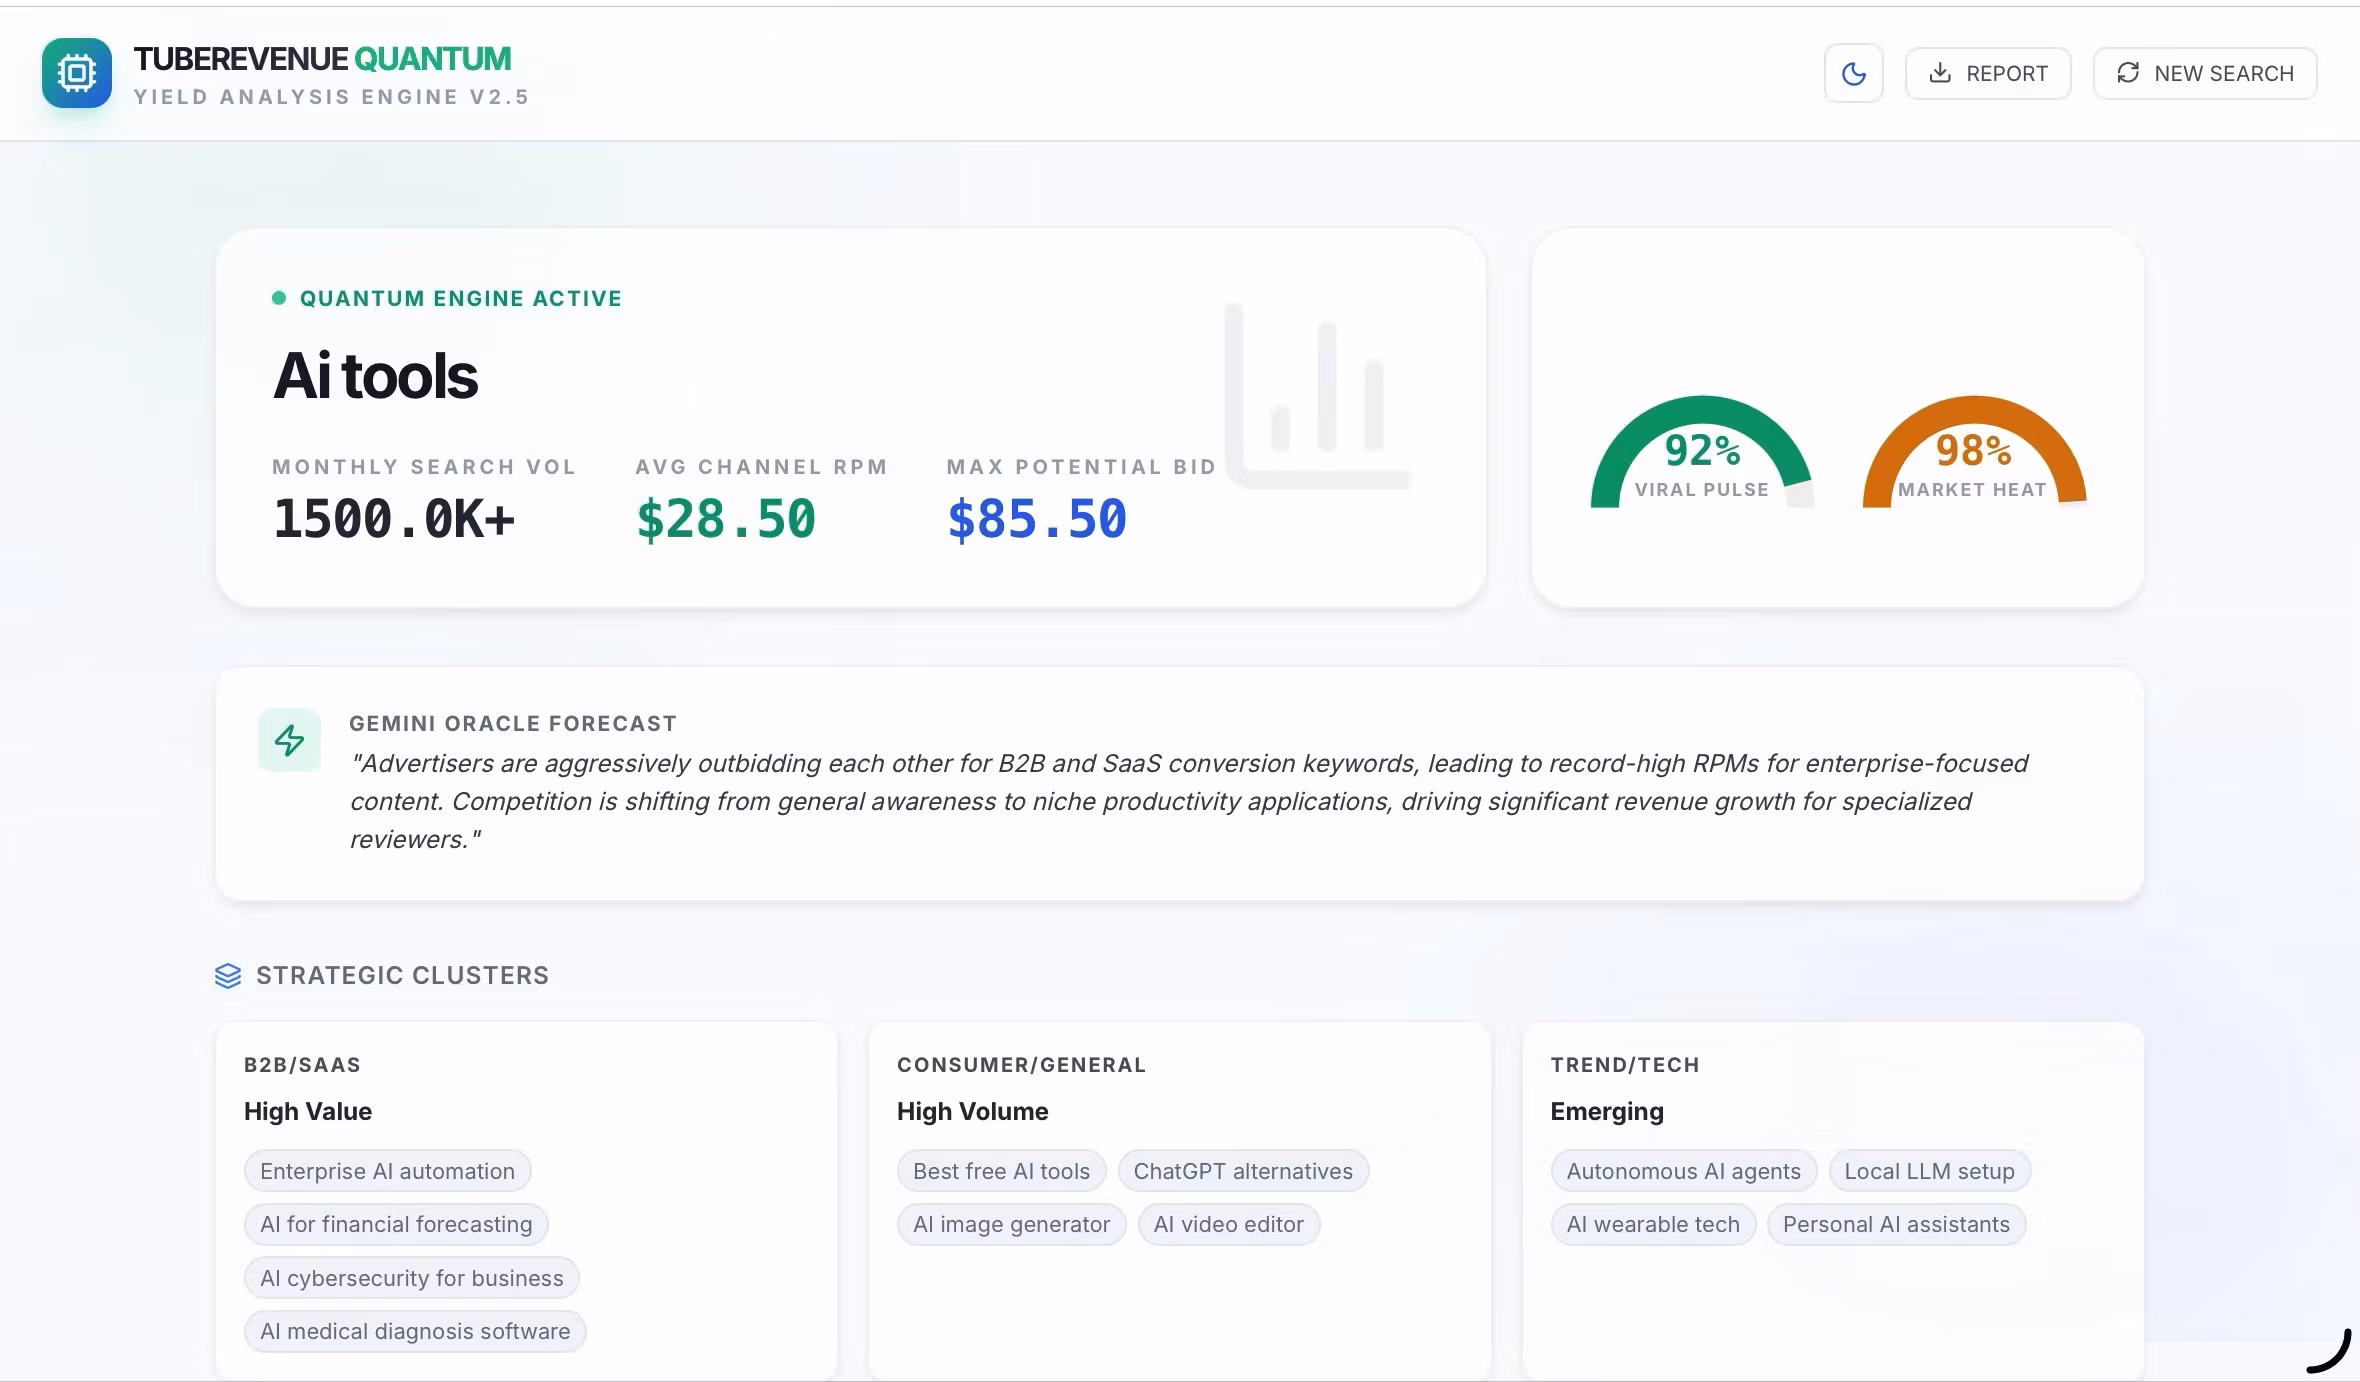
Task: Click the Local LLM setup tag
Action: [x=1929, y=1171]
